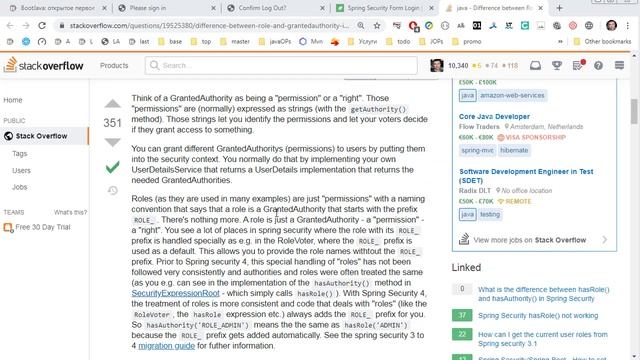
Task: Expand View more jobs arrow
Action: point(604,240)
